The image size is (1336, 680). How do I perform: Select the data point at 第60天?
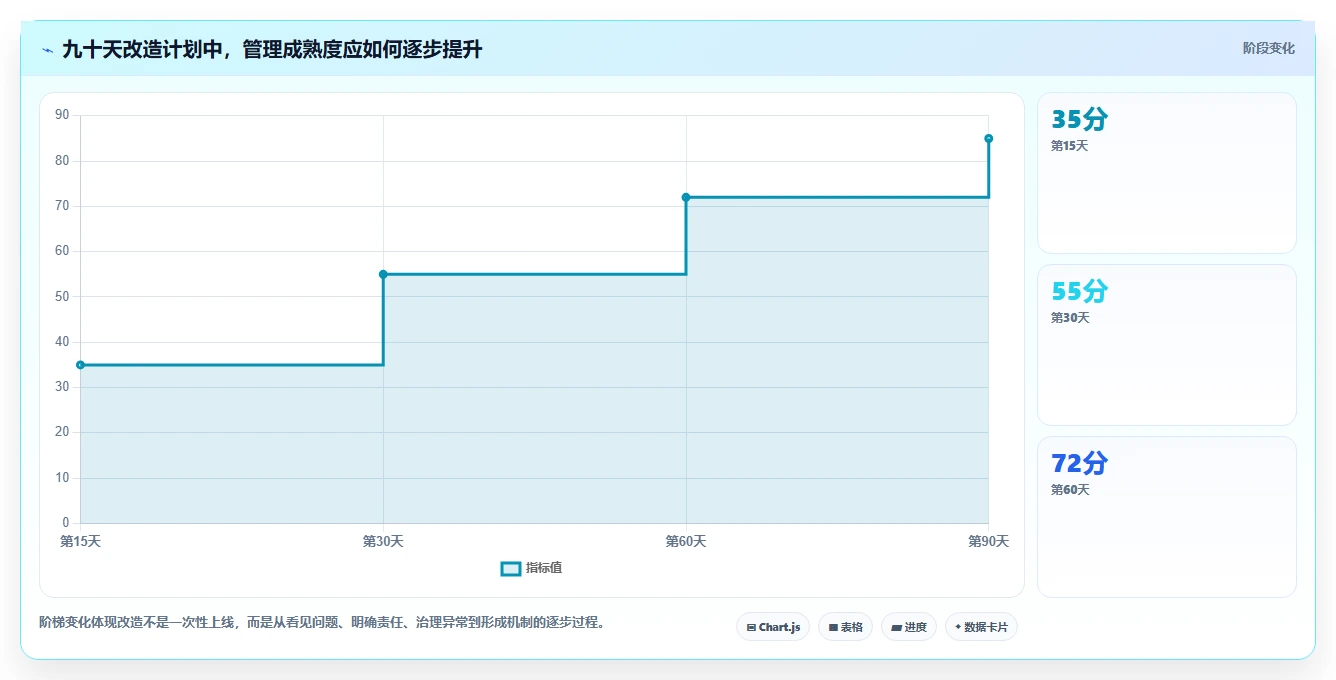pos(686,197)
